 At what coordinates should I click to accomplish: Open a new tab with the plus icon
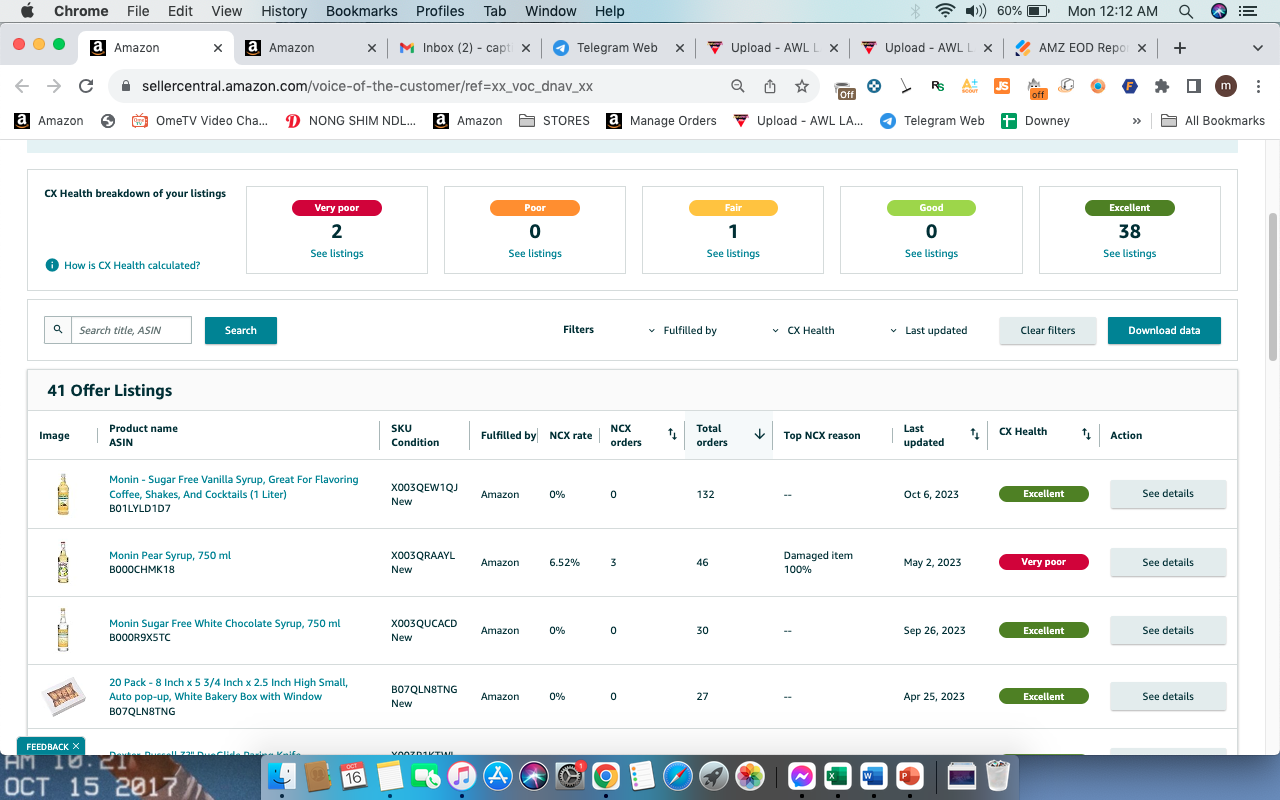tap(1180, 48)
